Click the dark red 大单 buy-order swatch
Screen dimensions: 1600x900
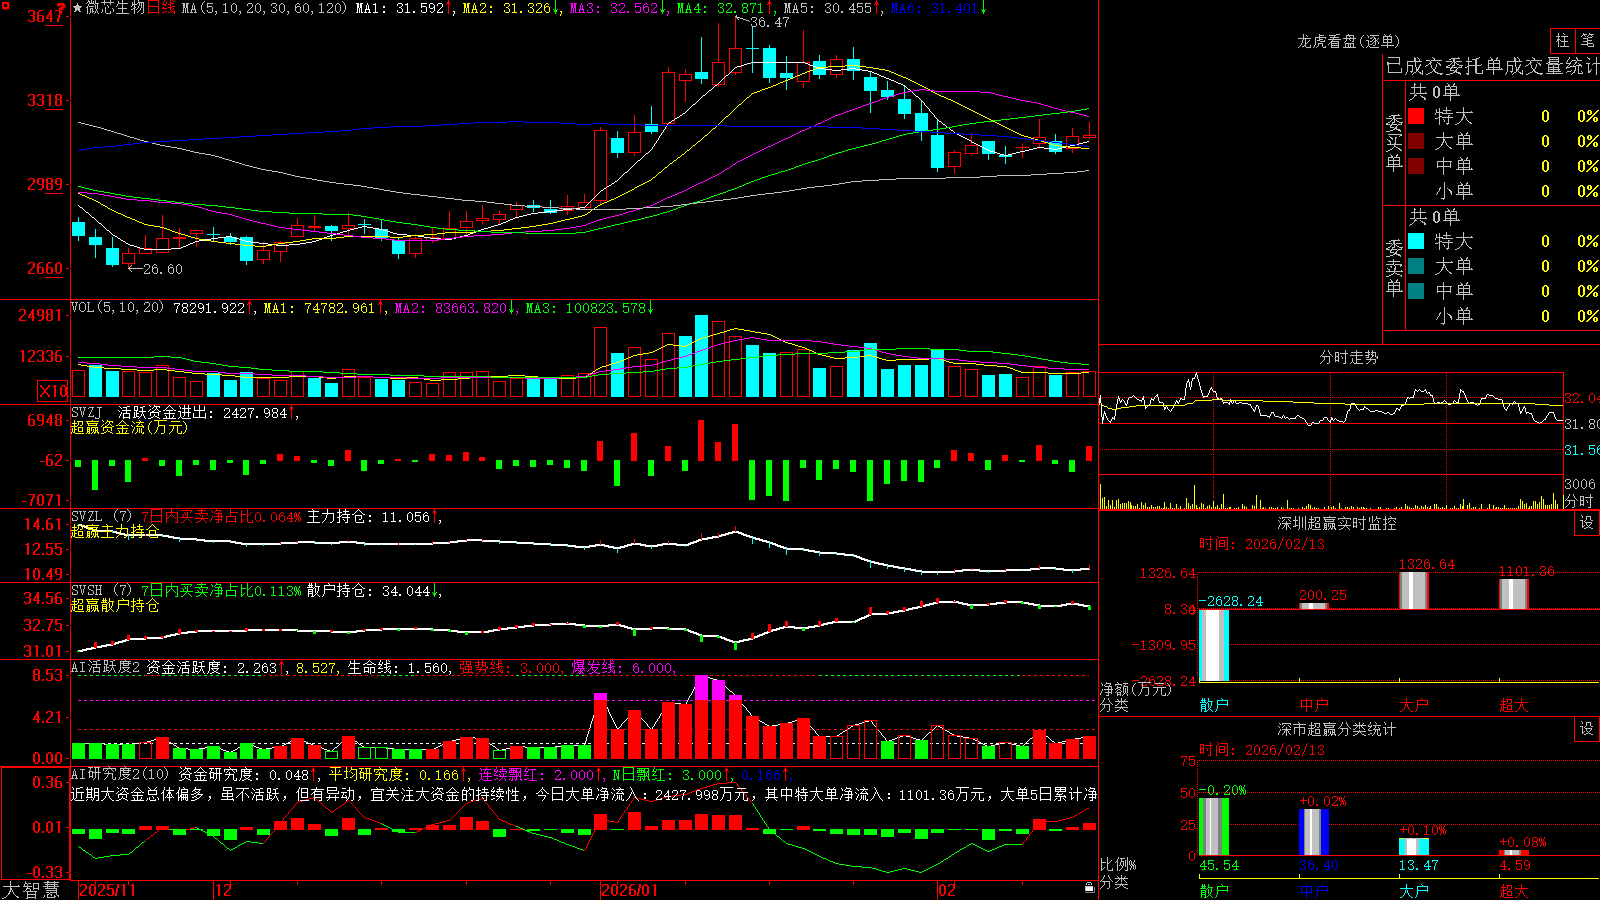click(1416, 141)
